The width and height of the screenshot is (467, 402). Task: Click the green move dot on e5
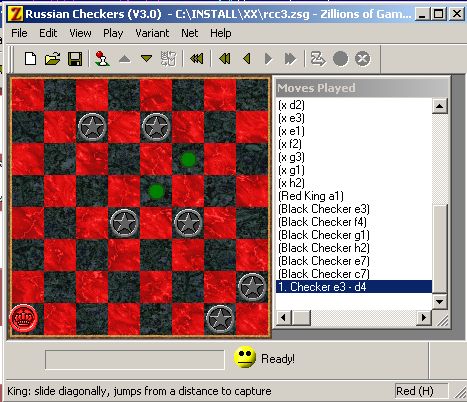156,191
